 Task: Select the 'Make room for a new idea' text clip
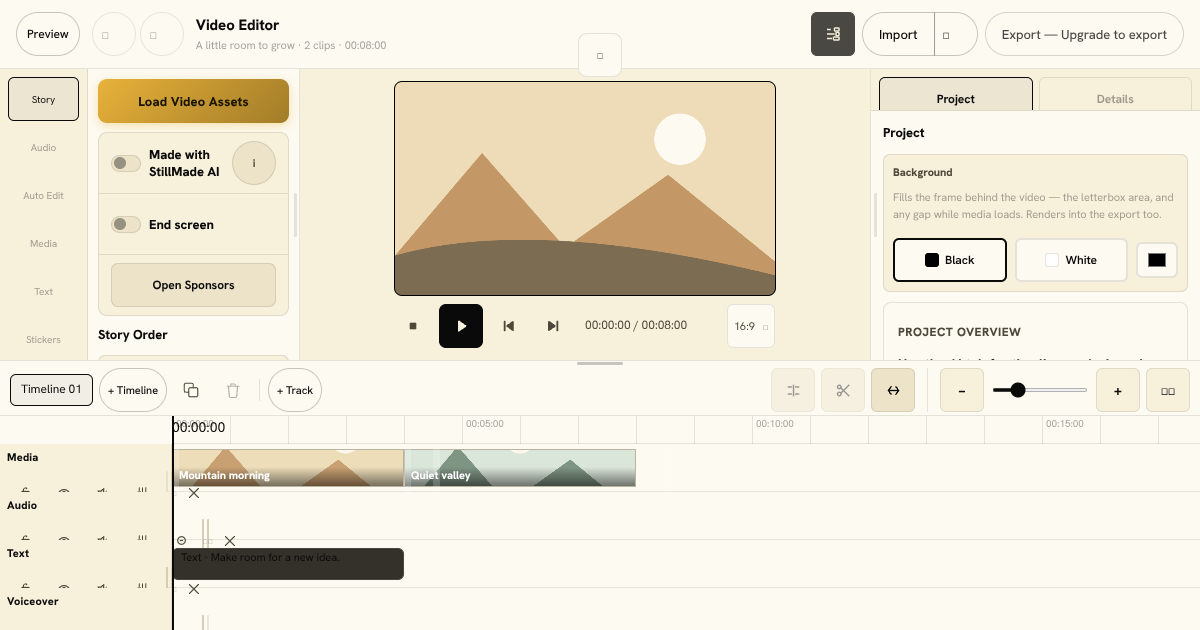tap(288, 564)
